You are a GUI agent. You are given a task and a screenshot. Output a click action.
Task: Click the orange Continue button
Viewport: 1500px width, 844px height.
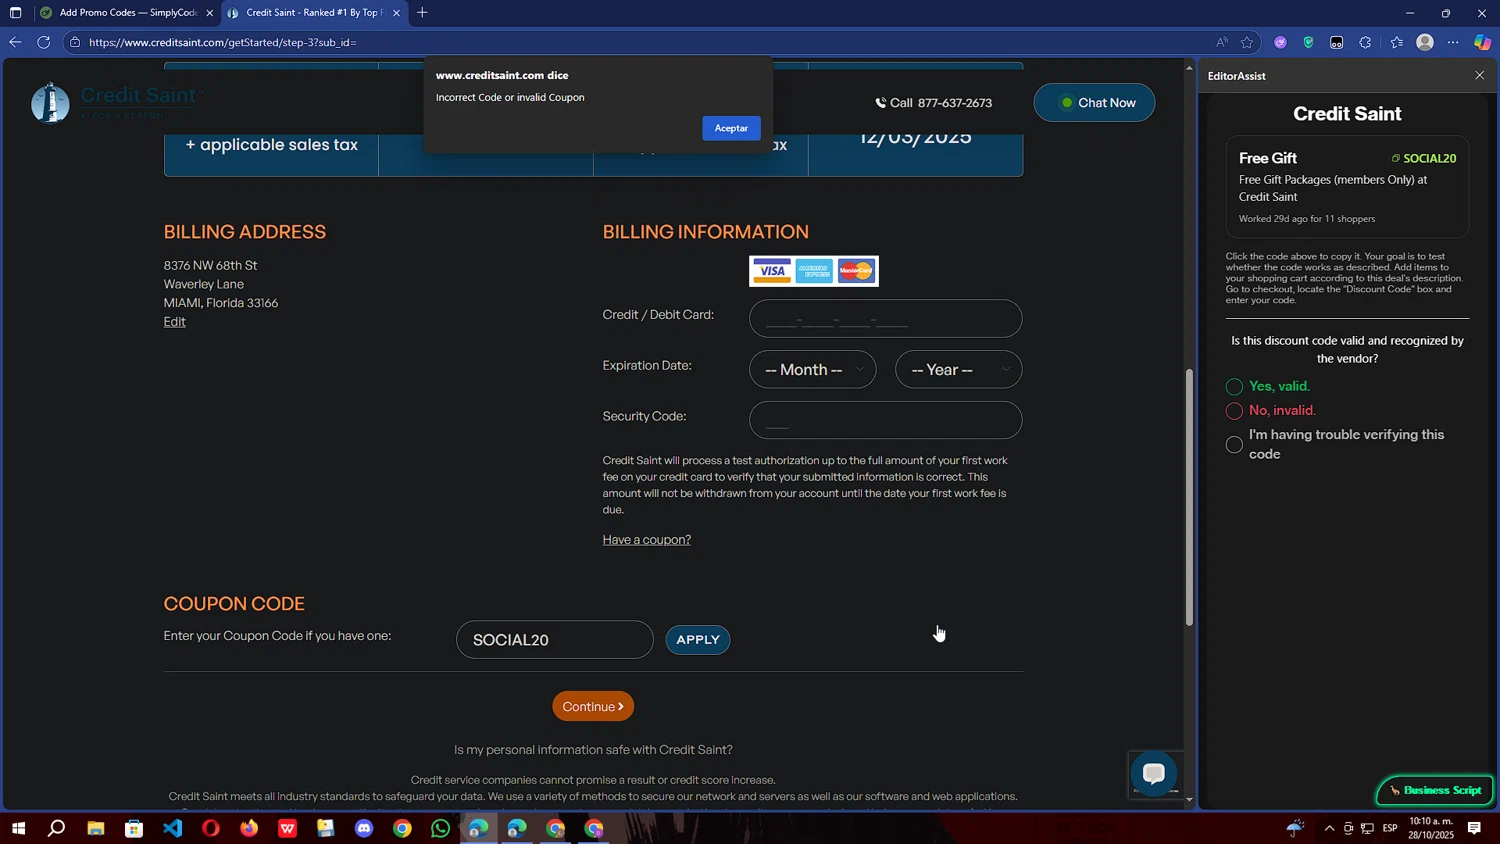593,707
